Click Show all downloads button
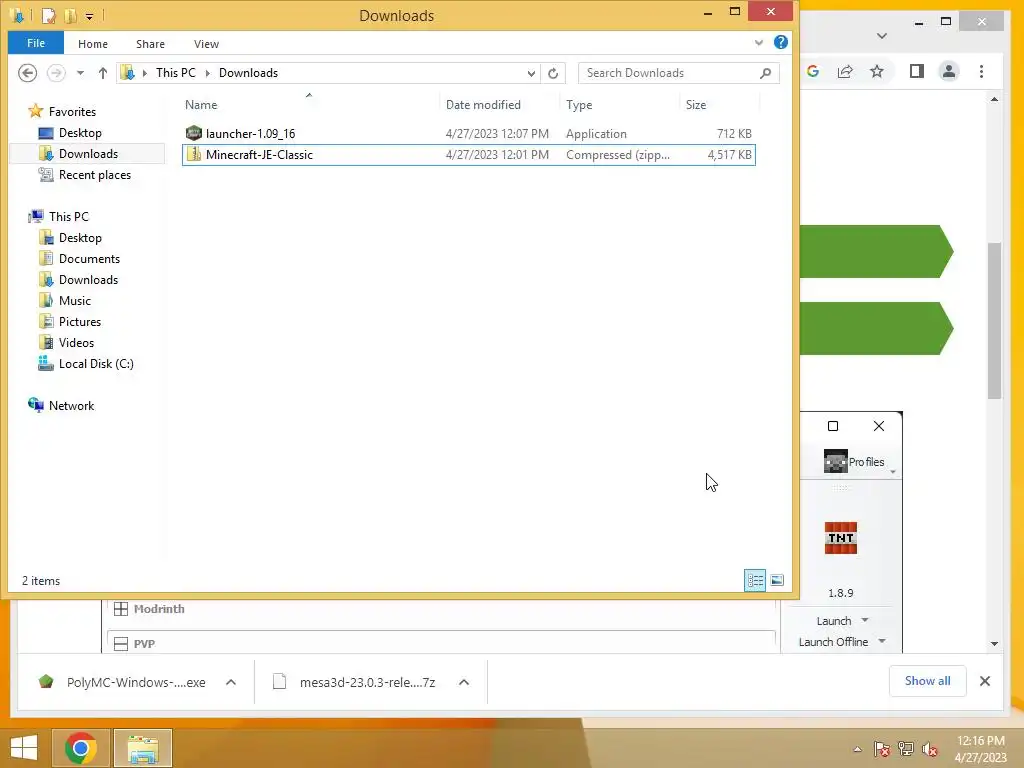Viewport: 1024px width, 768px height. point(927,681)
